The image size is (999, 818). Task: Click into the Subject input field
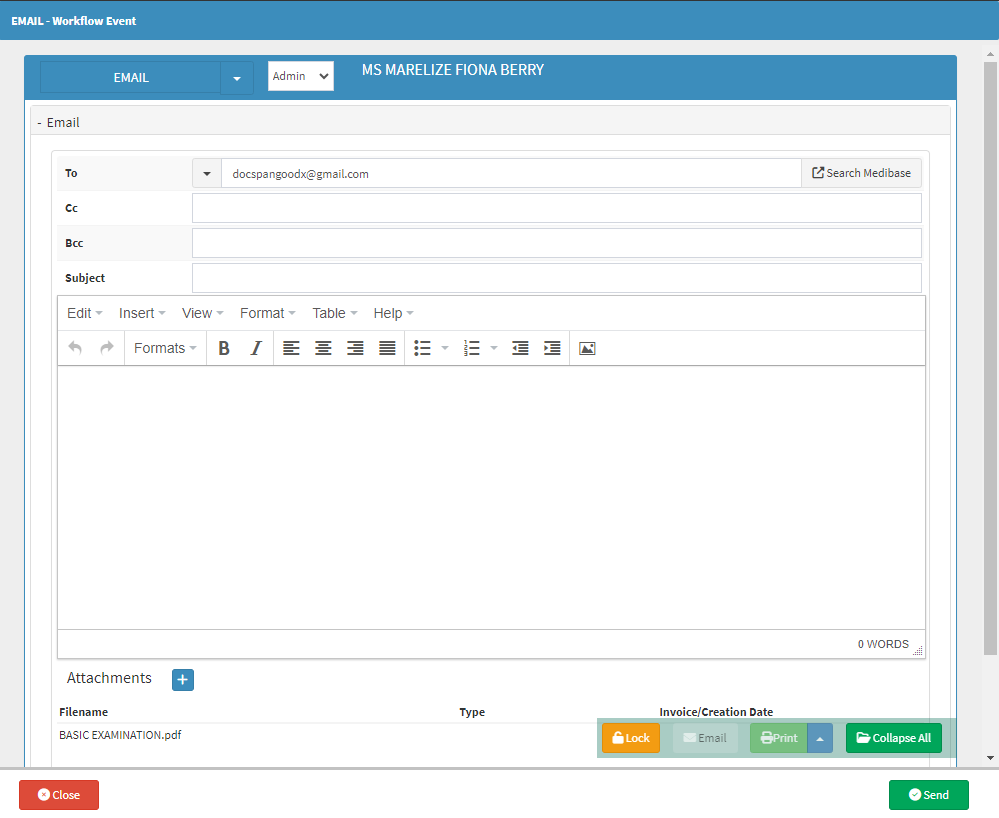[556, 278]
